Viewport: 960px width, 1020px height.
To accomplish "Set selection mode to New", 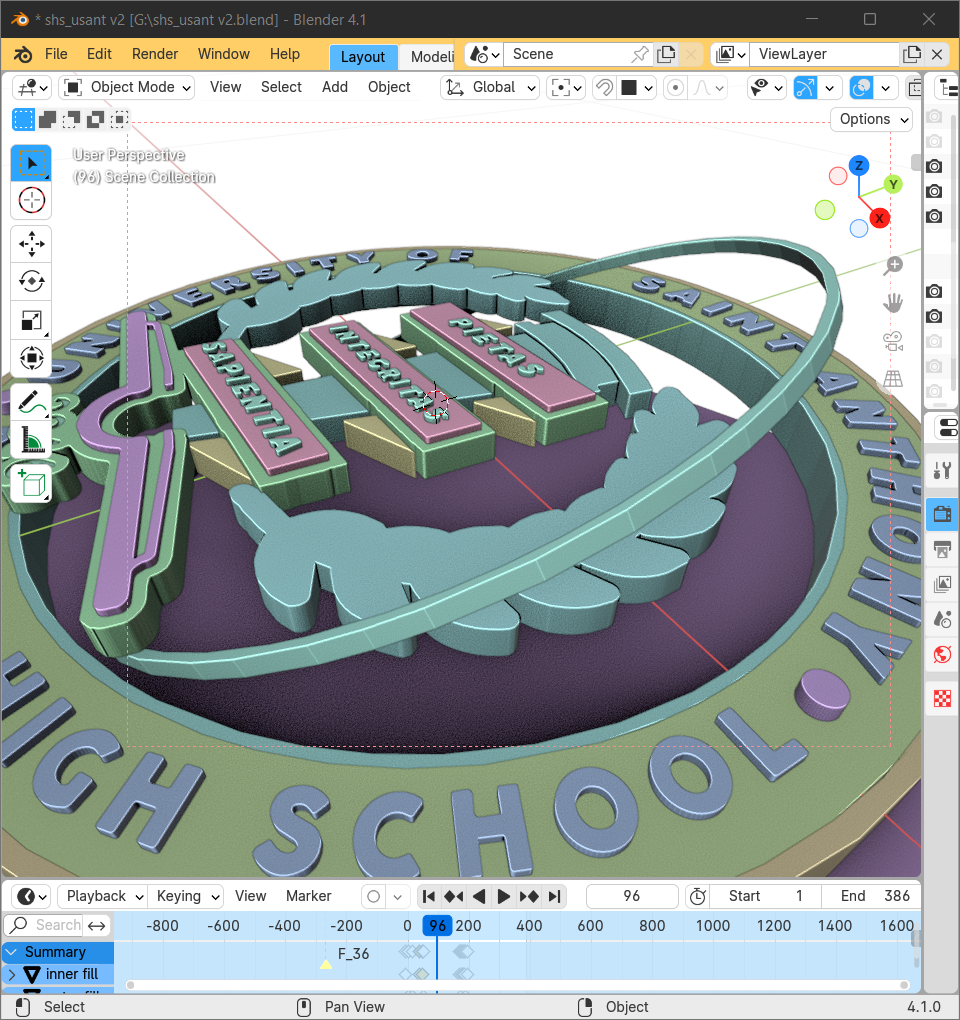I will pos(23,120).
